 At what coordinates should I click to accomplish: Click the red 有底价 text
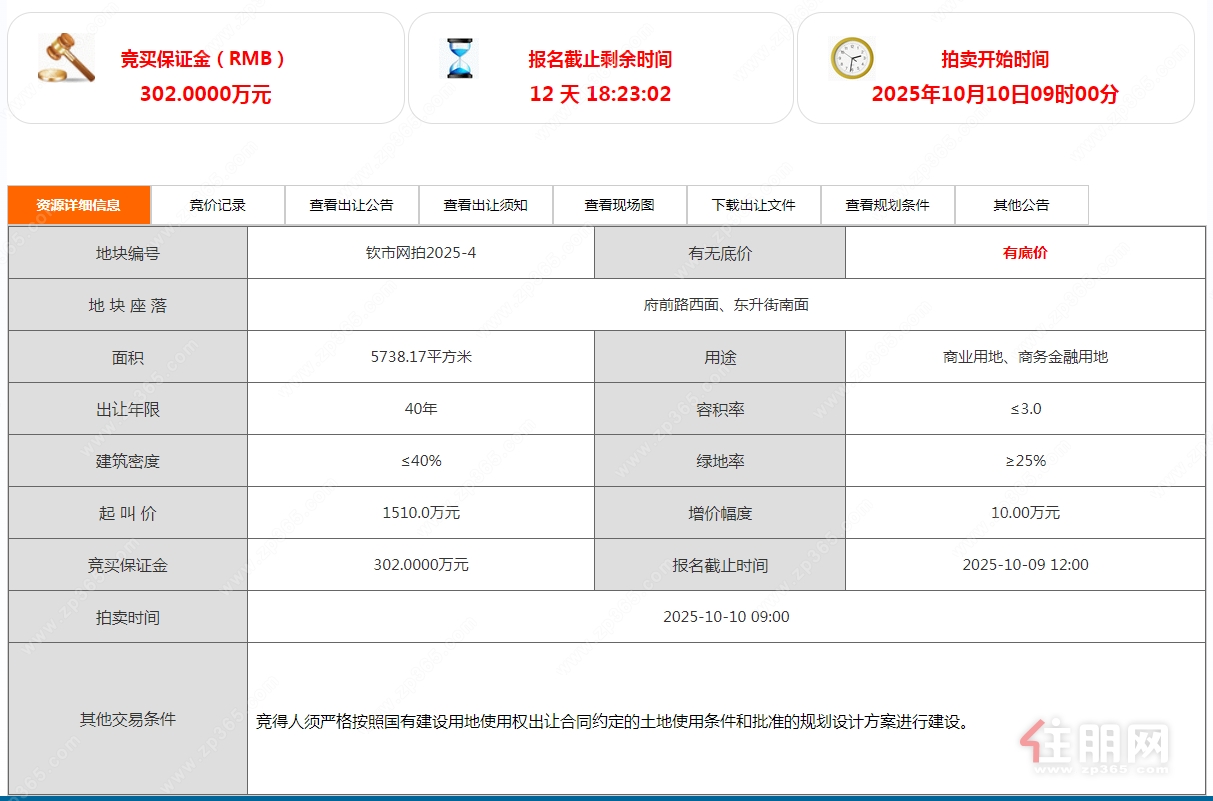(1025, 253)
